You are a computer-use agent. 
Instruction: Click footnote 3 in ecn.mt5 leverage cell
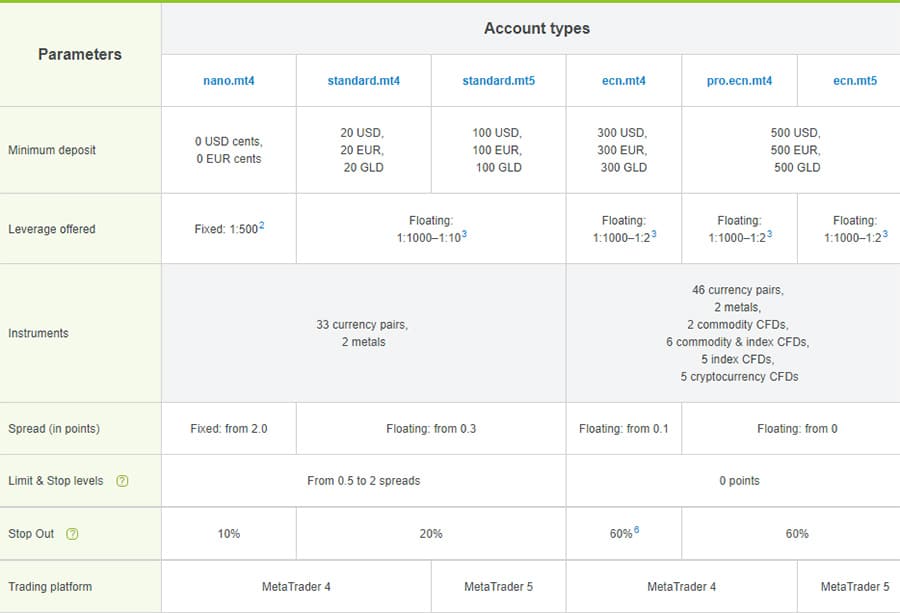click(x=885, y=235)
